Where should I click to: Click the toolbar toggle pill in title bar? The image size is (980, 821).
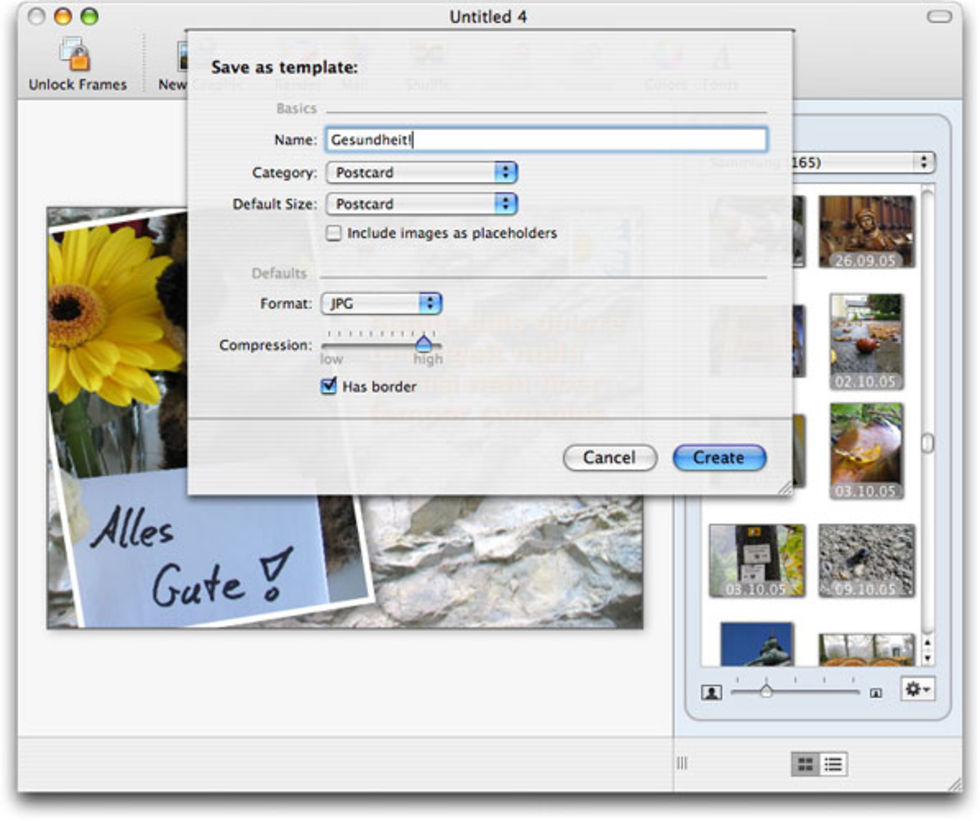click(x=939, y=17)
